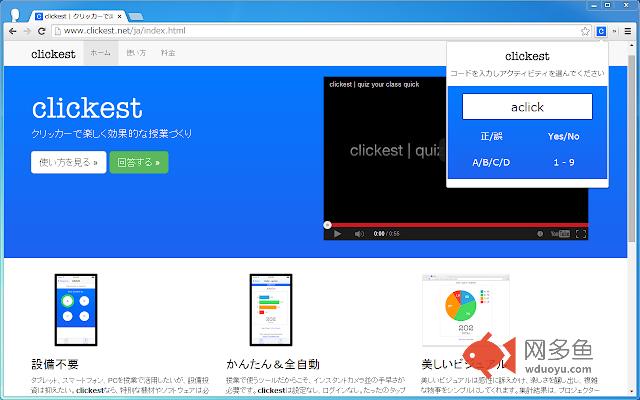Viewport: 640px width, 400px height.
Task: Click the YouTube logo on the player
Action: tap(560, 234)
